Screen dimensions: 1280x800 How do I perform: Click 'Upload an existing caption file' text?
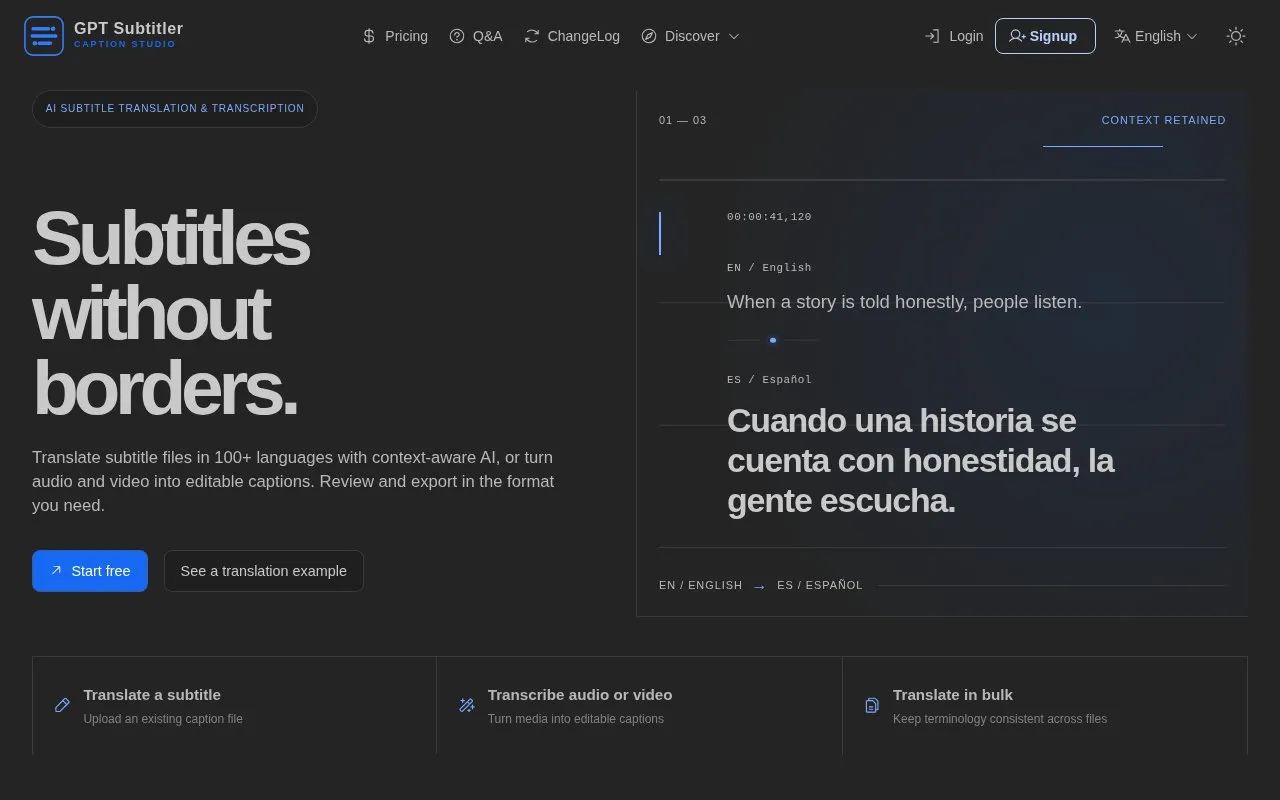coord(163,719)
